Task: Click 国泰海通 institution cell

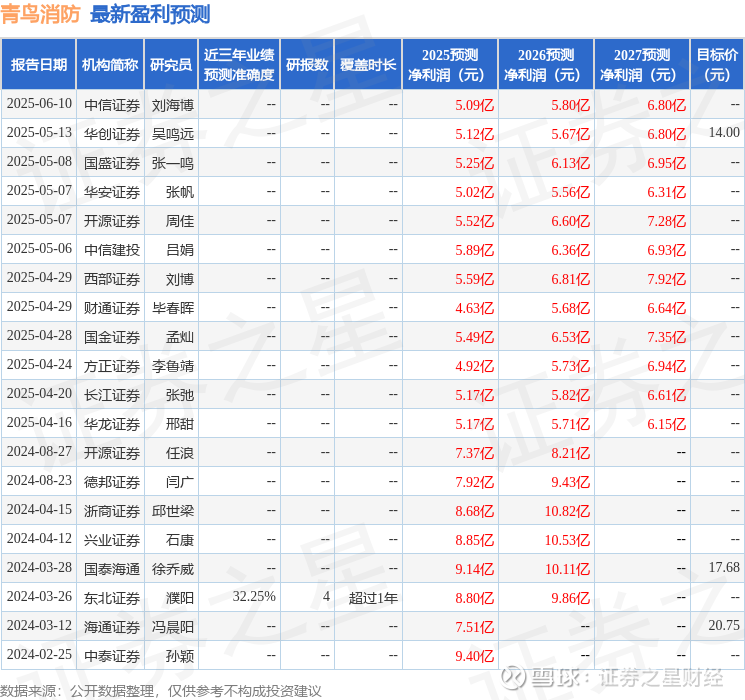Action: point(112,569)
